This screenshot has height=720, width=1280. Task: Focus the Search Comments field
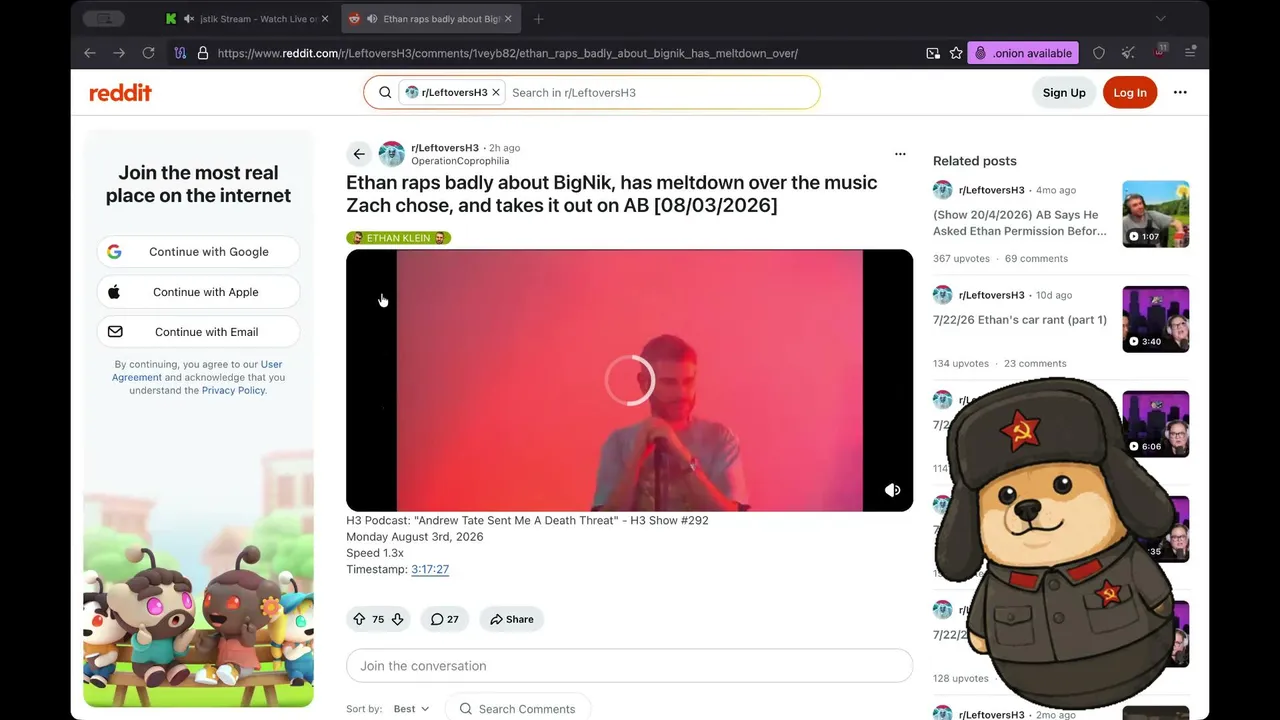(x=517, y=709)
